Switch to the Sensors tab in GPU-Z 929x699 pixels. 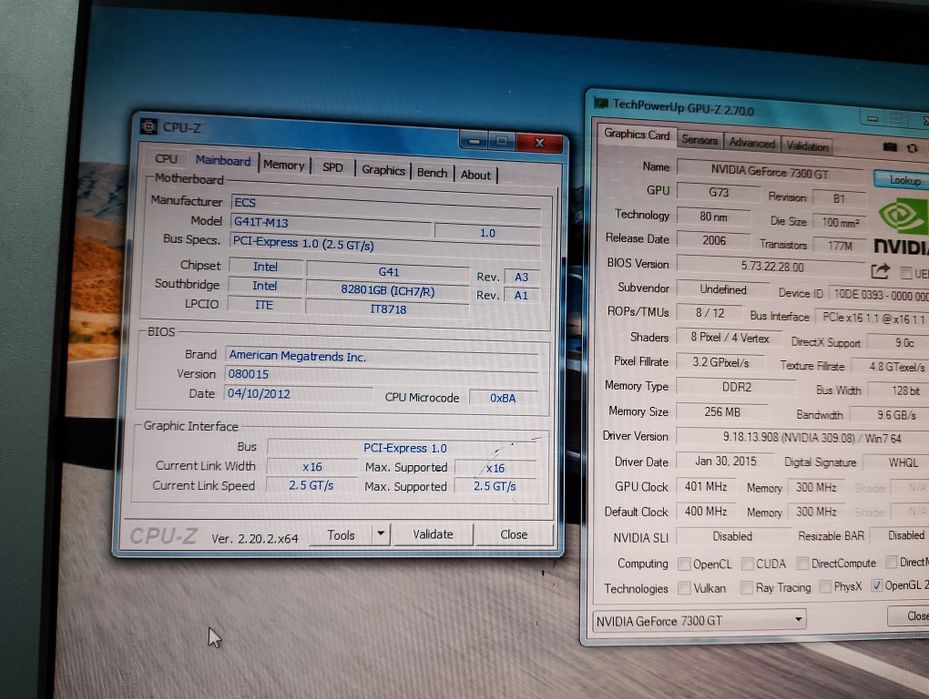coord(699,140)
